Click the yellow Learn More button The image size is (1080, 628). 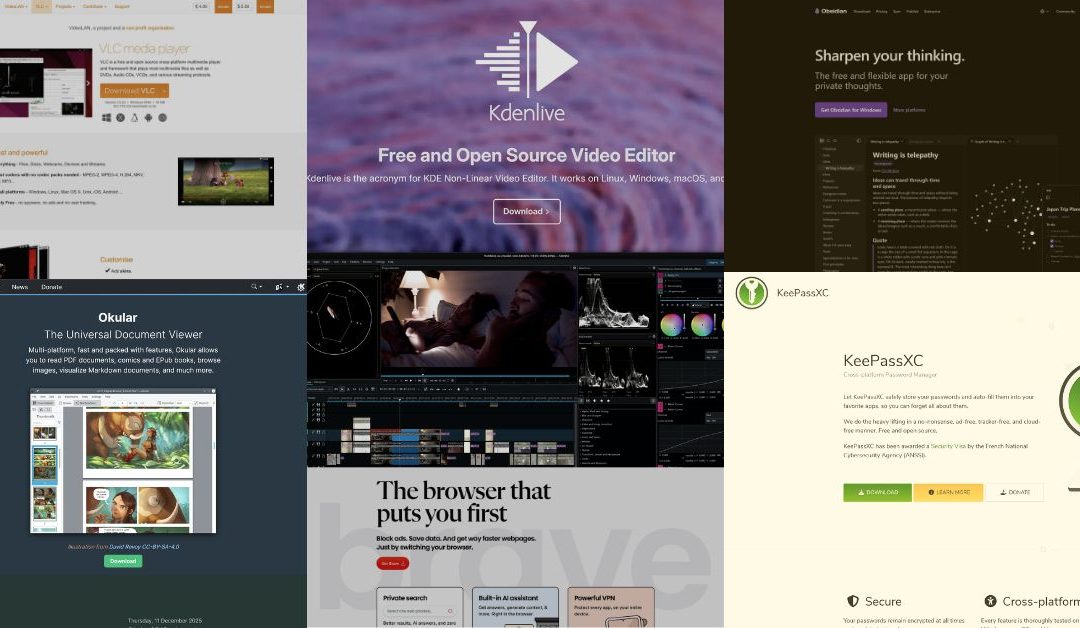(x=948, y=492)
